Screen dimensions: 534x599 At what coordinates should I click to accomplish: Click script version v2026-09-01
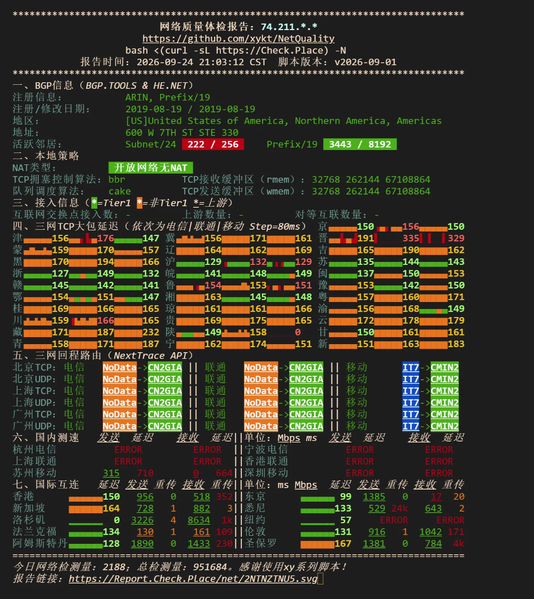365,62
